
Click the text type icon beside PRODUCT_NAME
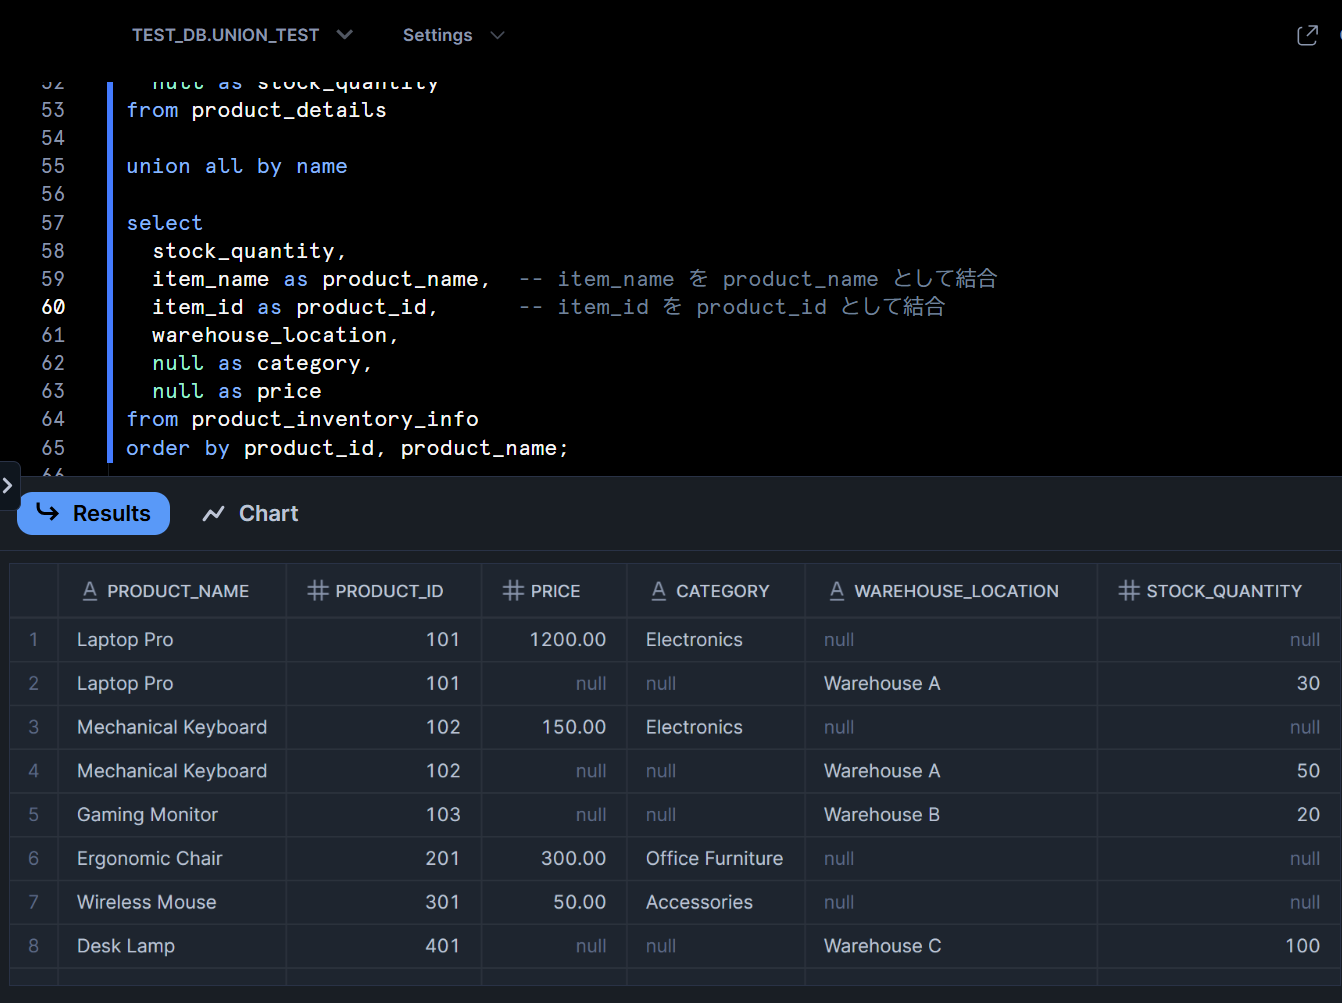pos(90,591)
